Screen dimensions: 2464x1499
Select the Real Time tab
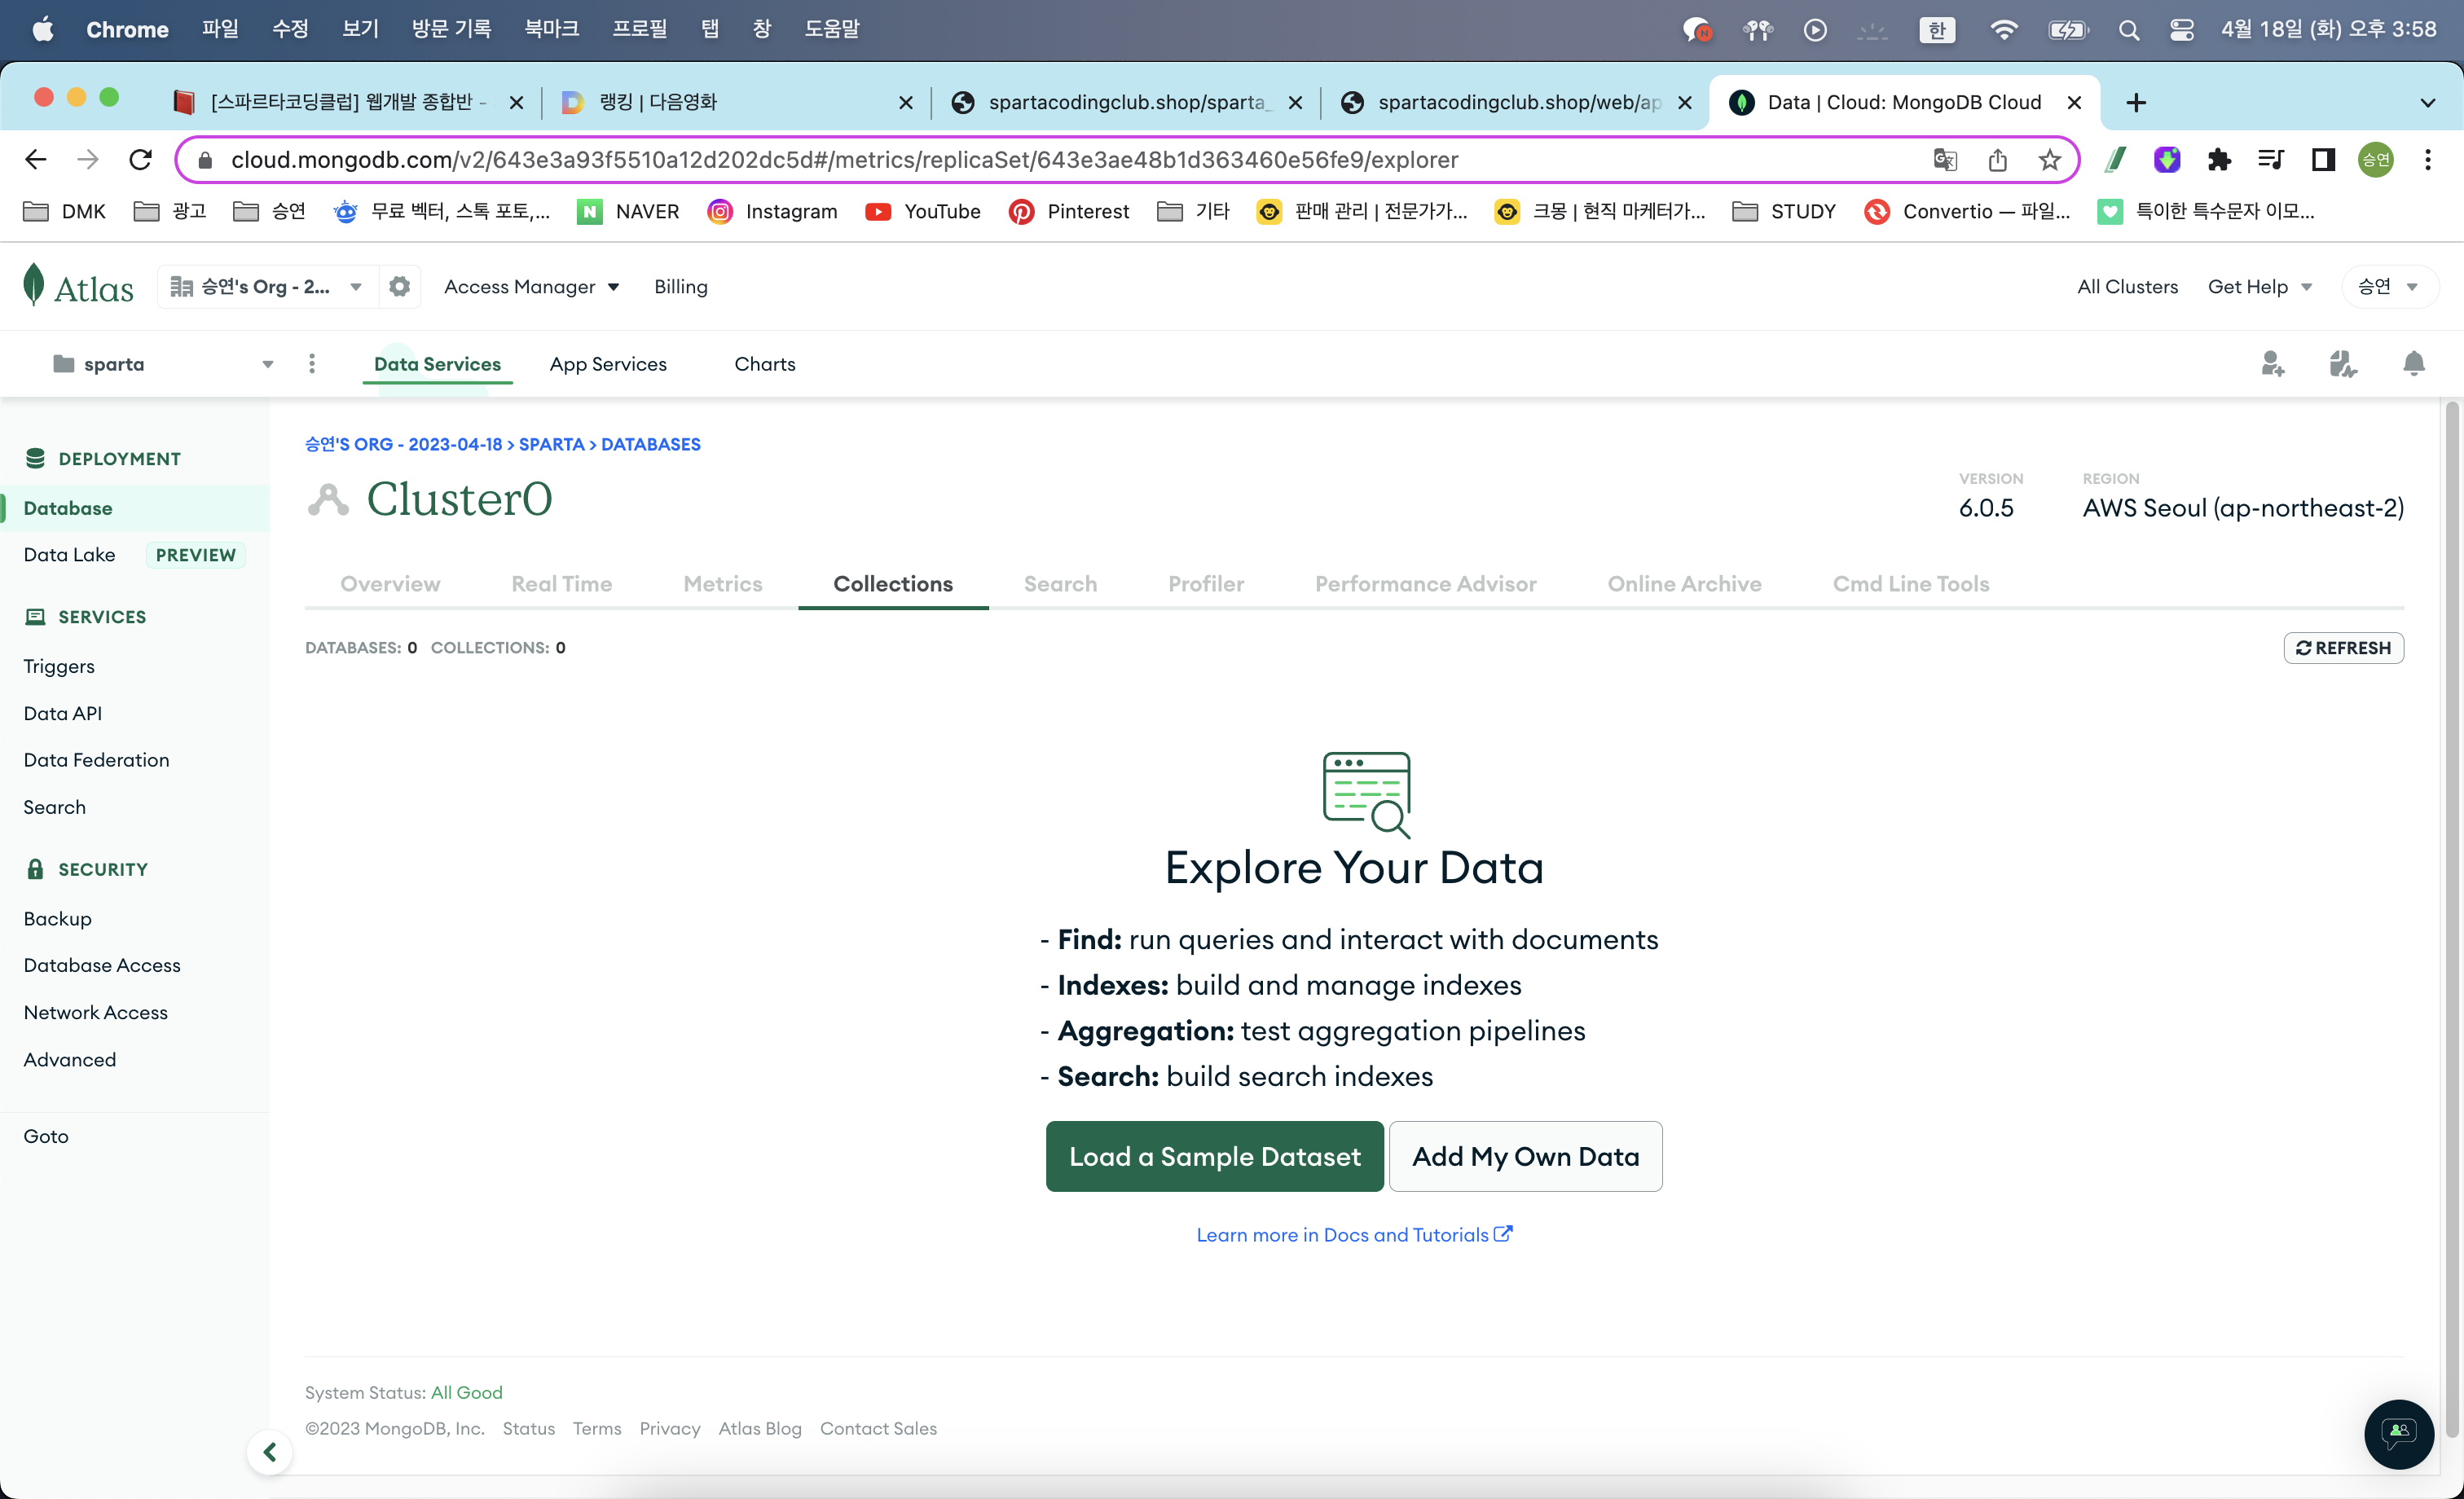point(562,584)
